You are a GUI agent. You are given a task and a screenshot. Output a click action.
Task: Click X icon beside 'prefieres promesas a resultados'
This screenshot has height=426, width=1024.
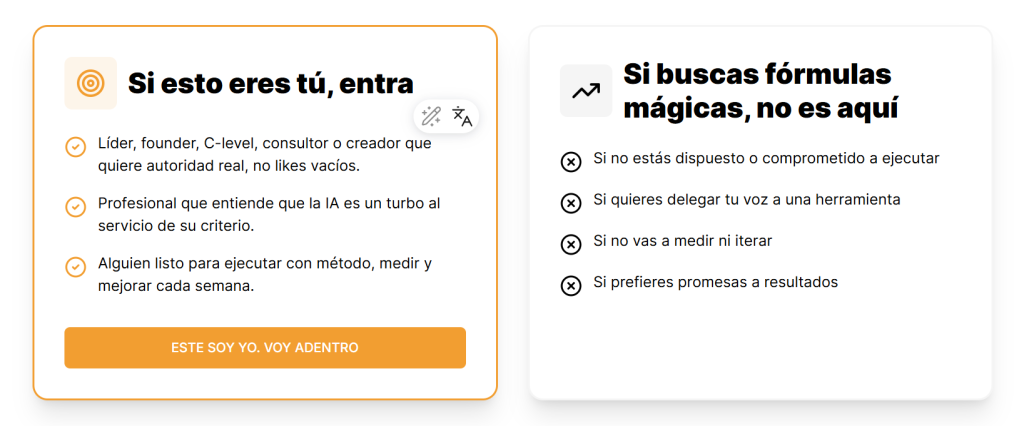[x=570, y=286]
